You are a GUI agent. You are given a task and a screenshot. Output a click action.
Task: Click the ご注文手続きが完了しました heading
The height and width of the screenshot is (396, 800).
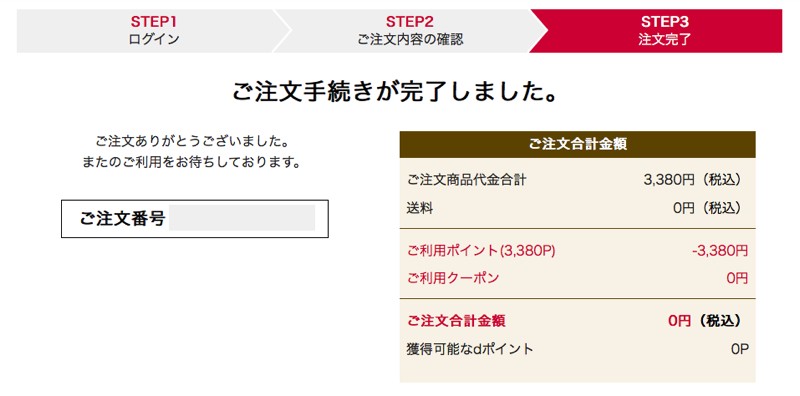[x=395, y=92]
